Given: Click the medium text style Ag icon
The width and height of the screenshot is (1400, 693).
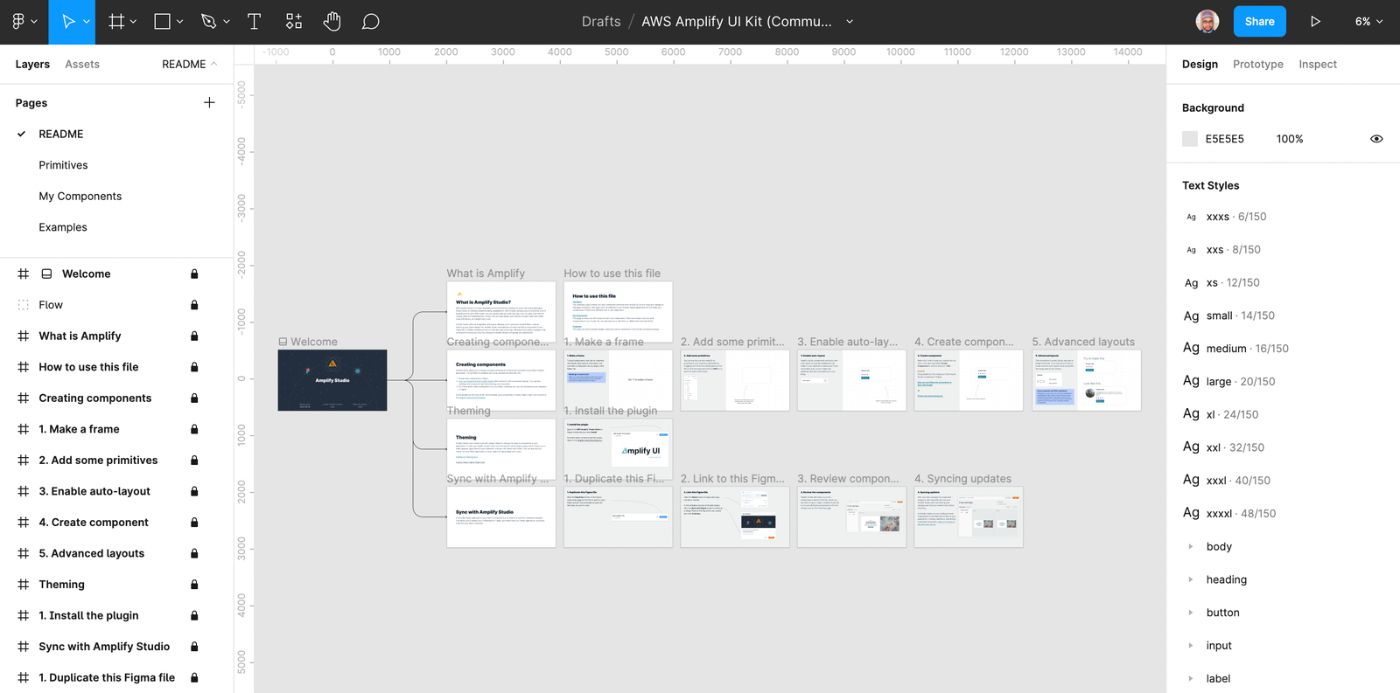Looking at the screenshot, I should tap(1191, 348).
